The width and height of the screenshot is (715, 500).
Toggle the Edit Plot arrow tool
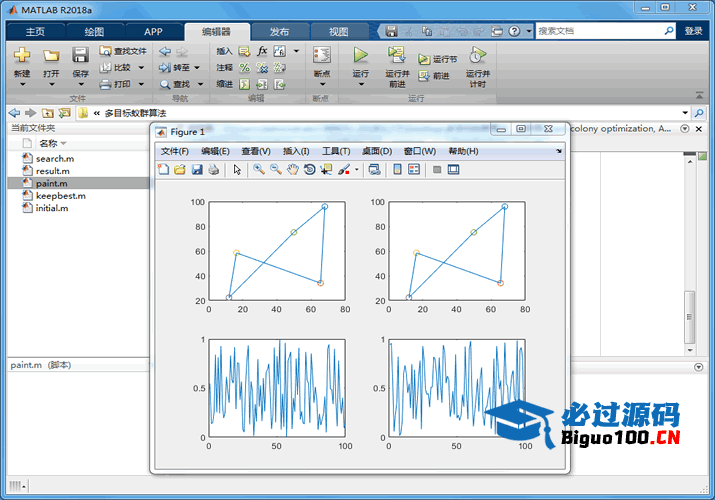[x=237, y=170]
